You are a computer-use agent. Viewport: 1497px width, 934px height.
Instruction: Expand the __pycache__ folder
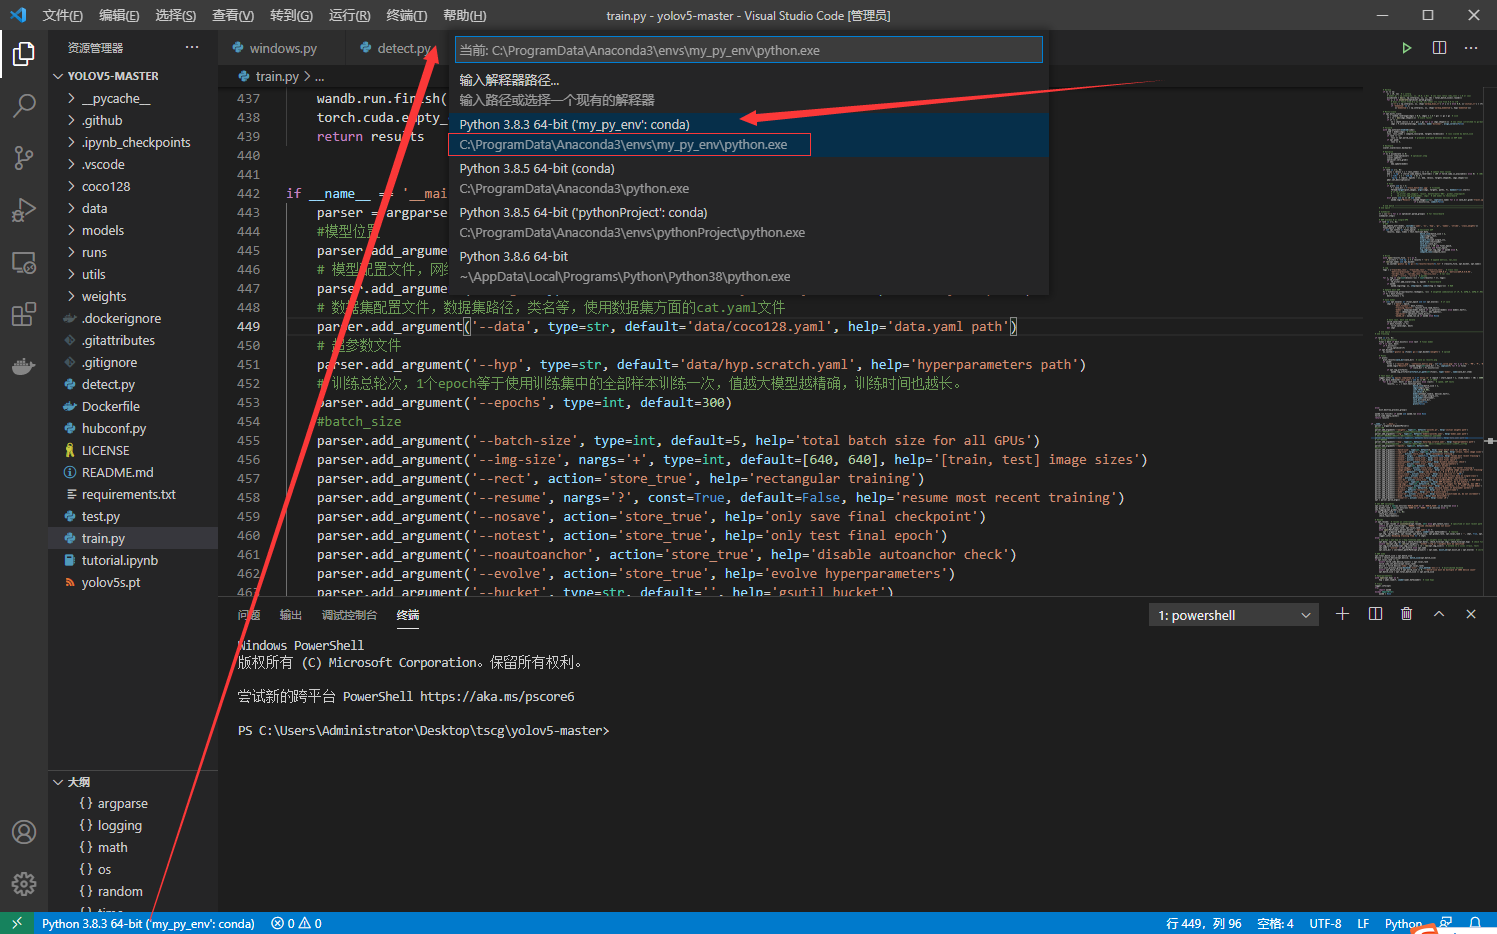(133, 98)
